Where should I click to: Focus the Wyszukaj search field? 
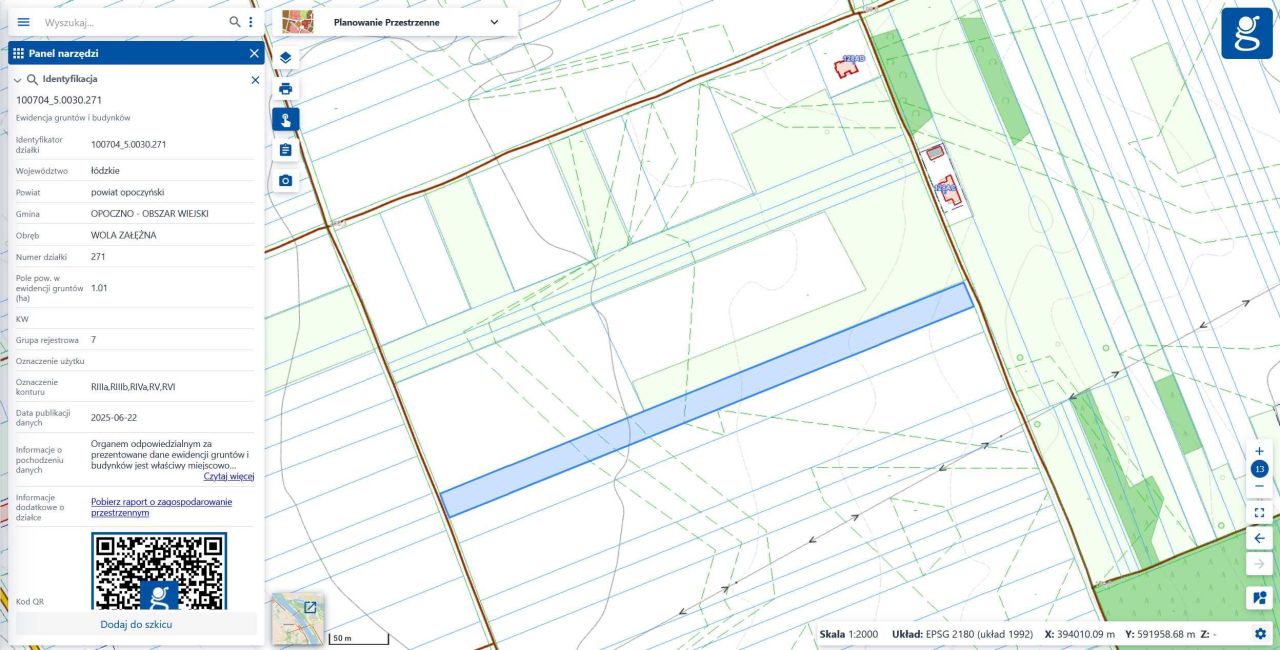coord(133,22)
